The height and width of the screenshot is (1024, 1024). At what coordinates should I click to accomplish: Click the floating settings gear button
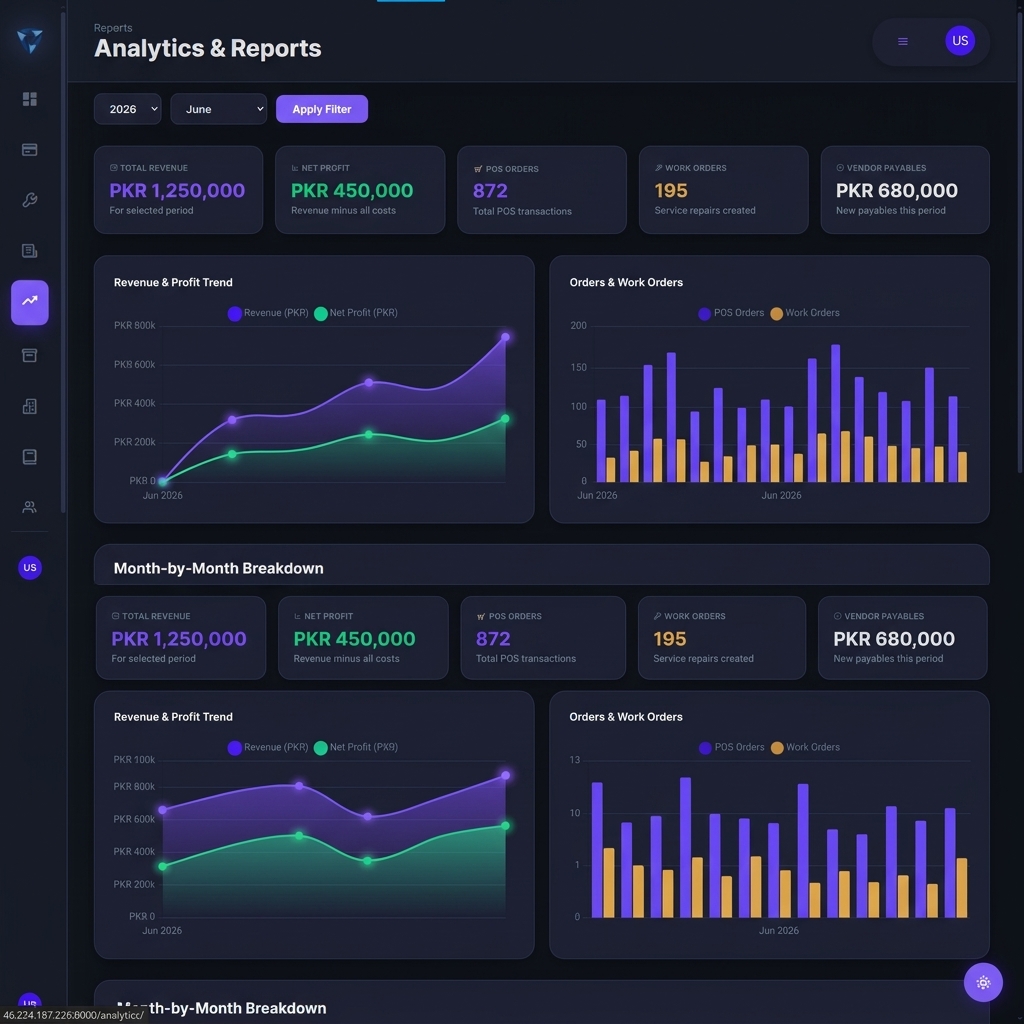[x=983, y=982]
